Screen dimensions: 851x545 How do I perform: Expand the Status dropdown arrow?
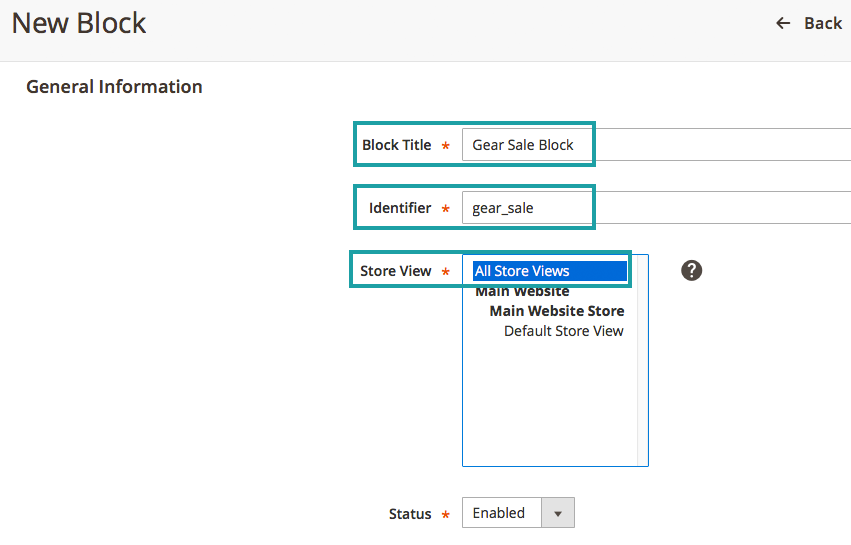[x=557, y=513]
